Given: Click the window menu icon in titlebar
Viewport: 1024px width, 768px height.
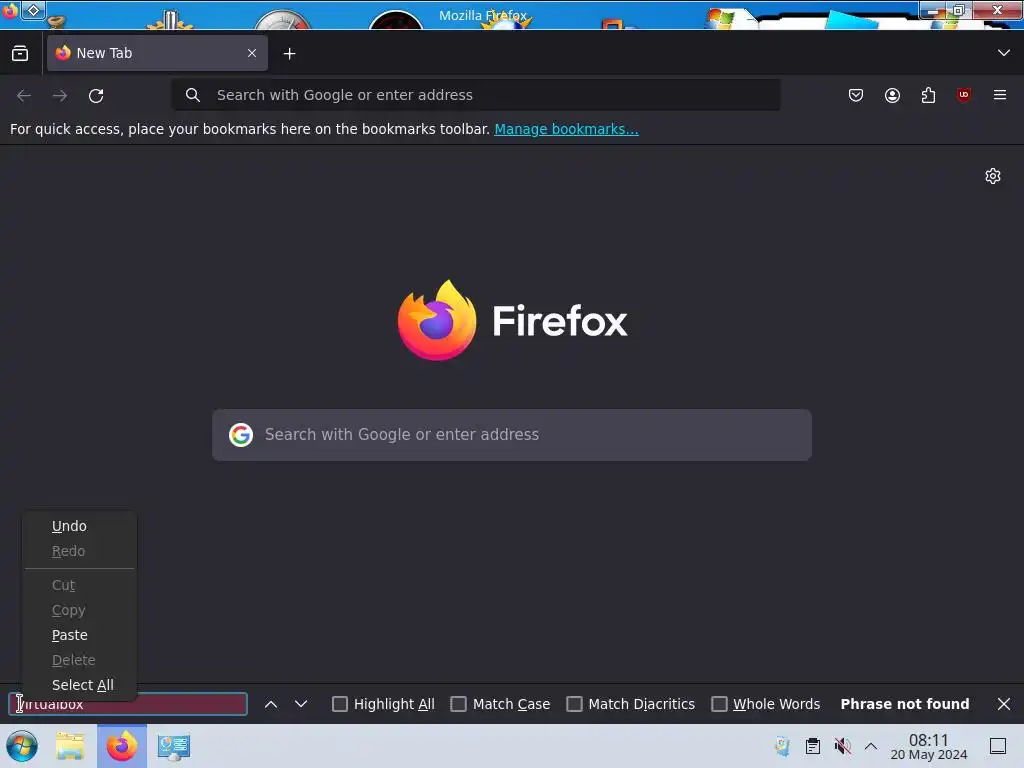Looking at the screenshot, I should 9,10.
